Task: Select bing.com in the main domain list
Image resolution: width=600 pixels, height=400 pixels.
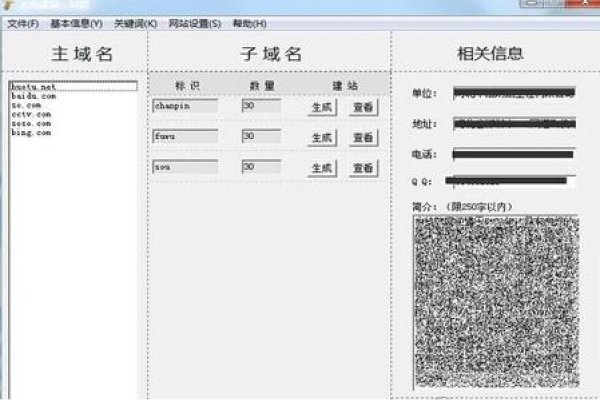Action: tap(31, 132)
